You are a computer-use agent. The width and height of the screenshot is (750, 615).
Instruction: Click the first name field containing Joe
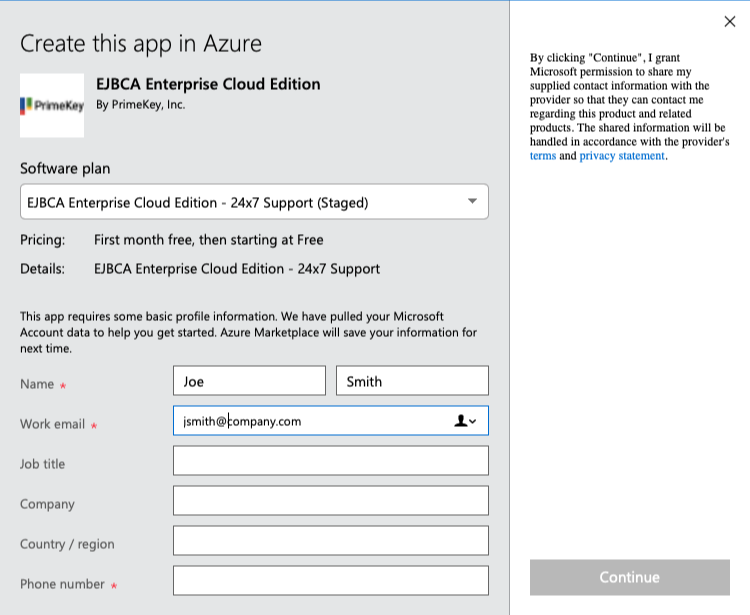tap(249, 381)
